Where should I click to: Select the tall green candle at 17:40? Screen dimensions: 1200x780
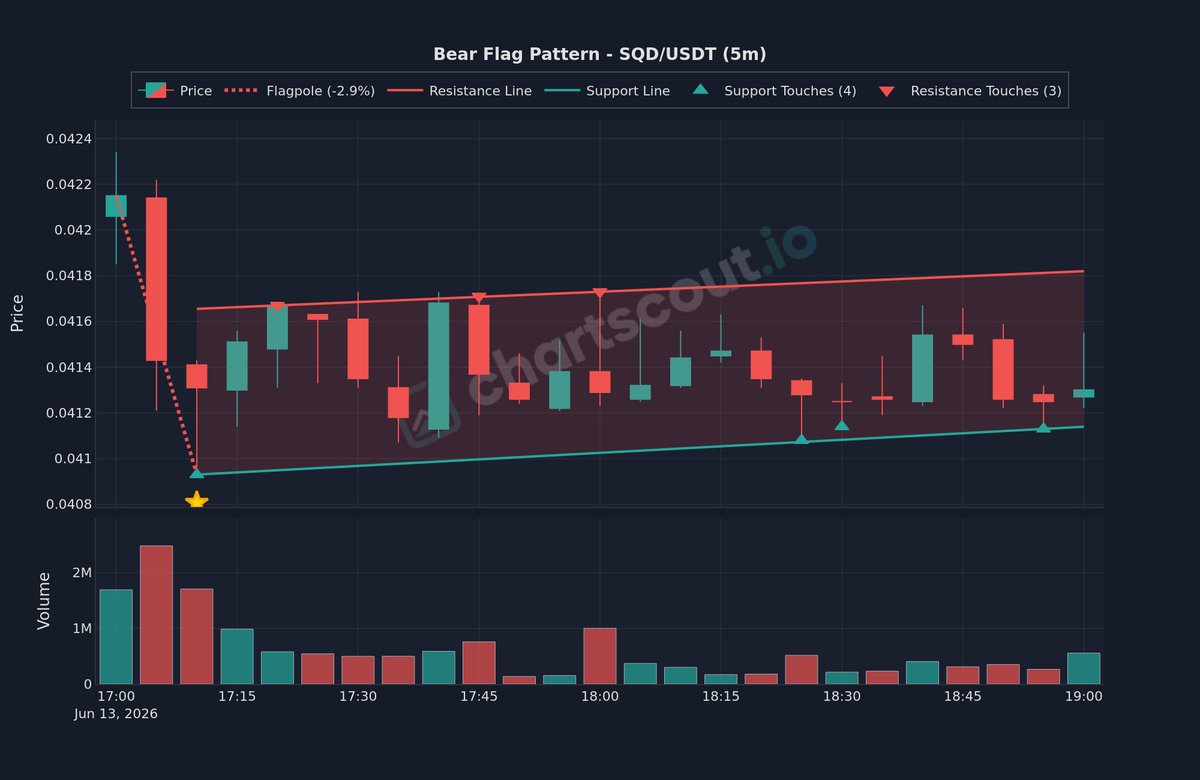[439, 366]
